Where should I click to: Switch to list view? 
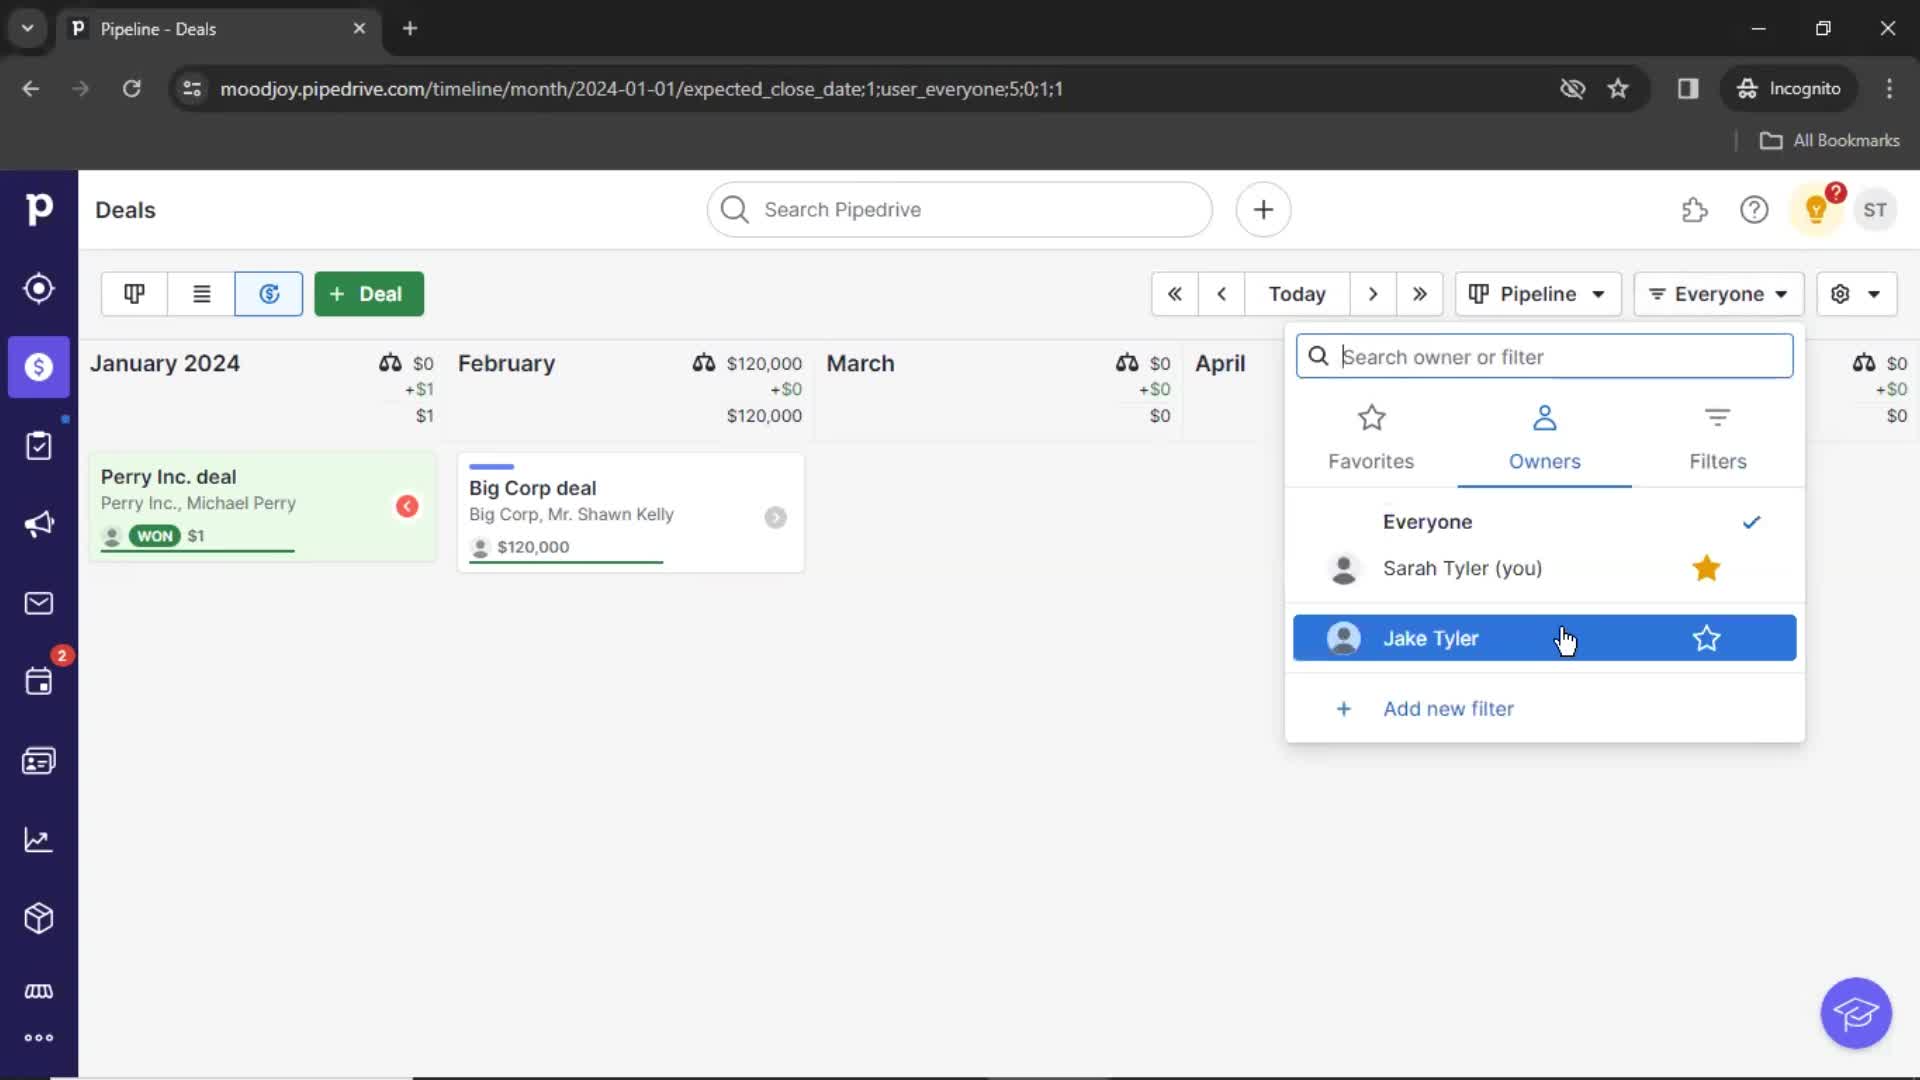tap(201, 294)
